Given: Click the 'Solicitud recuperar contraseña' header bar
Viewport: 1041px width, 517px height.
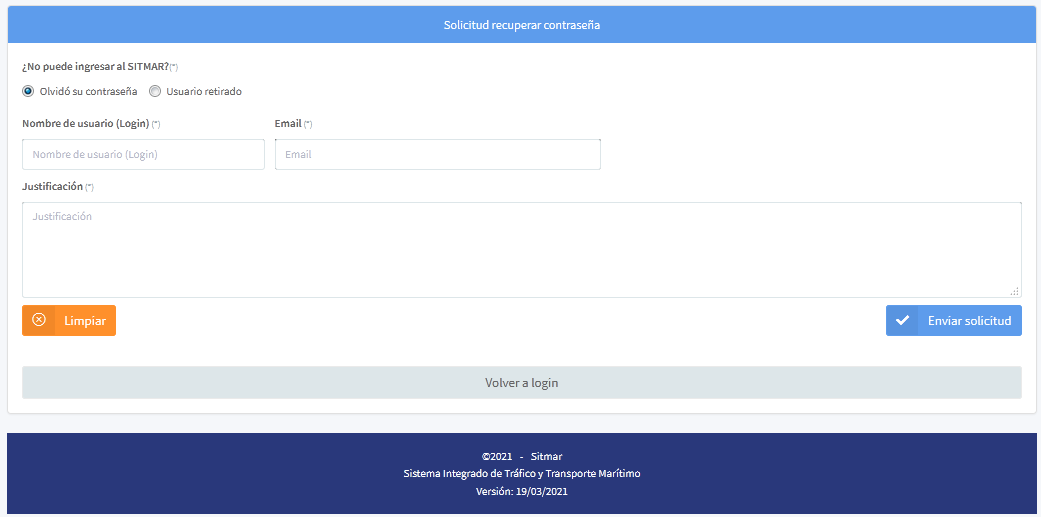Looking at the screenshot, I should [x=521, y=24].
